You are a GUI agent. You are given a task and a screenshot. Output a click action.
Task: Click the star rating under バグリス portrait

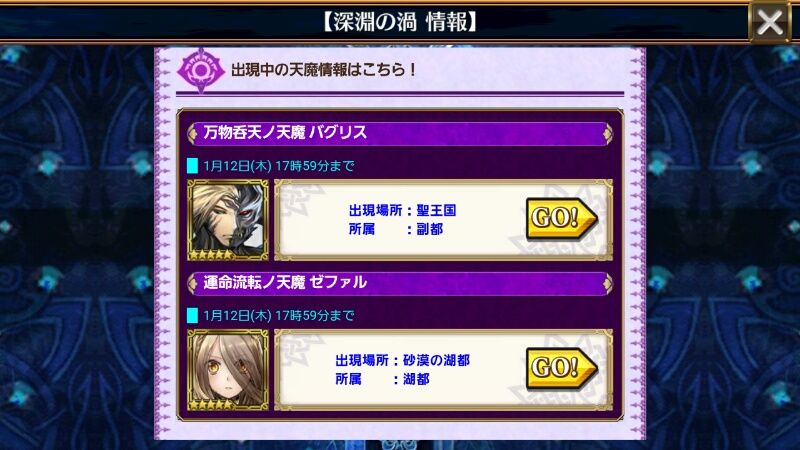[212, 254]
